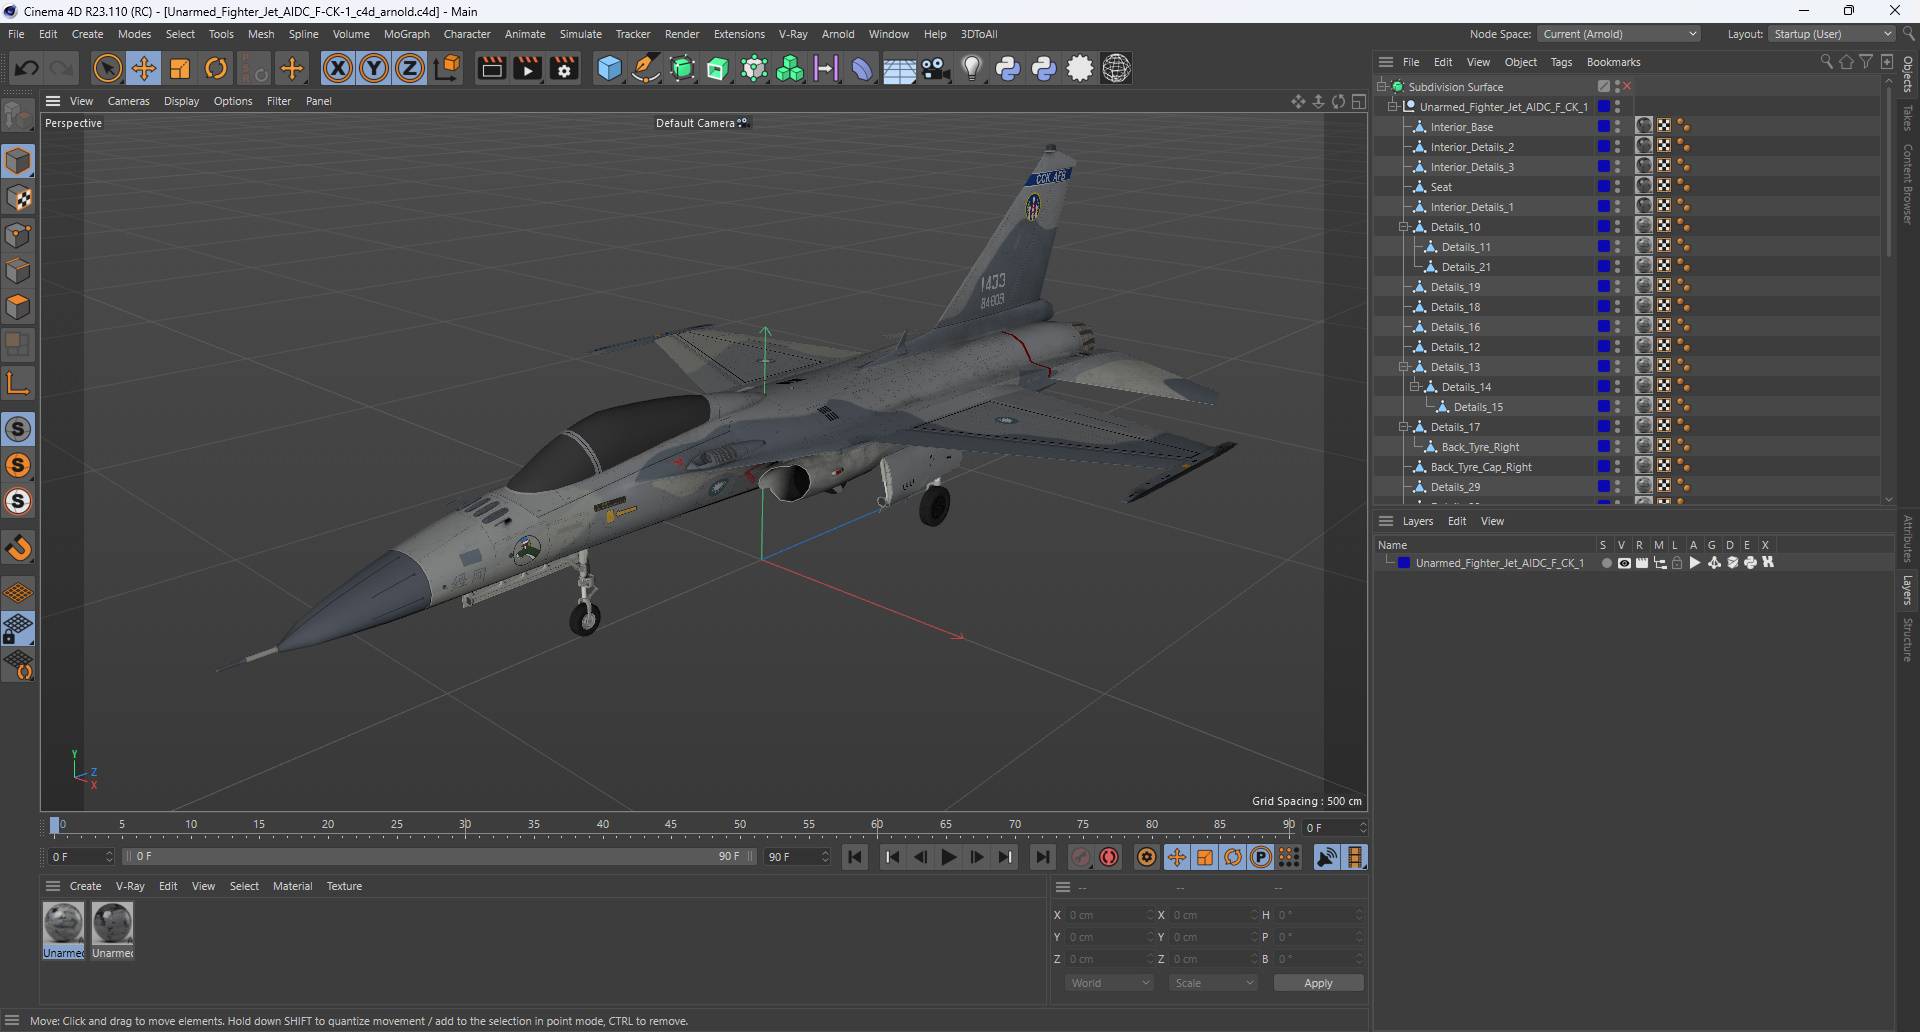The height and width of the screenshot is (1032, 1920).
Task: Toggle Z axis lock
Action: click(410, 68)
